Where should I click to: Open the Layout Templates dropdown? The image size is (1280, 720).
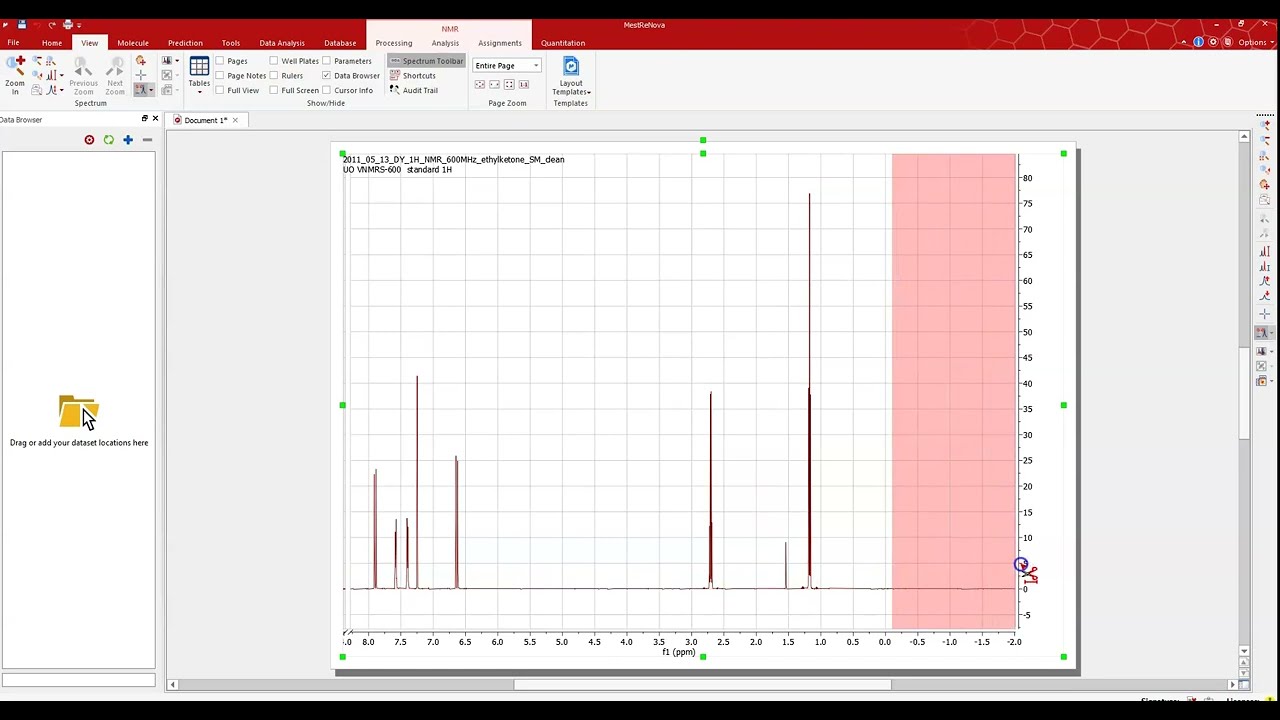click(x=571, y=88)
